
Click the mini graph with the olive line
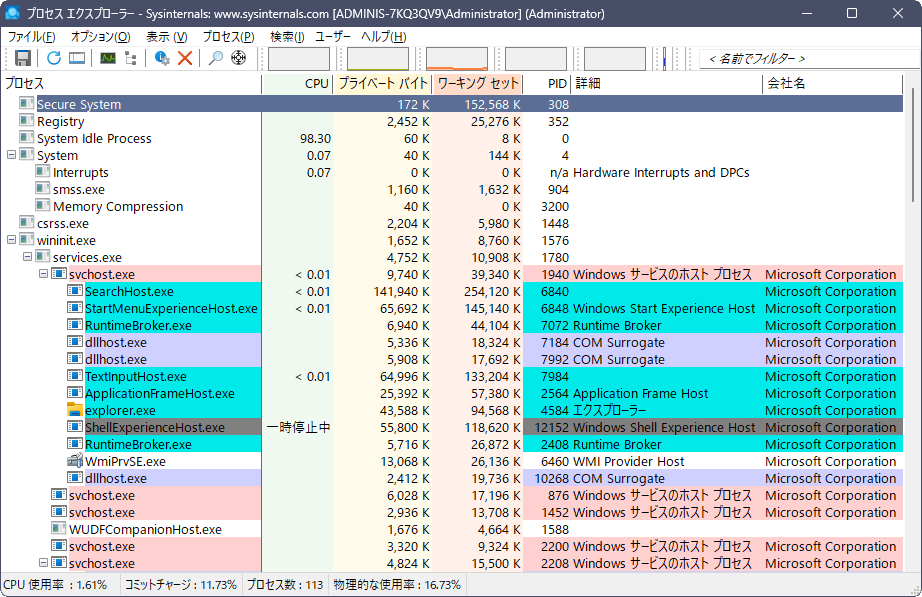click(378, 59)
